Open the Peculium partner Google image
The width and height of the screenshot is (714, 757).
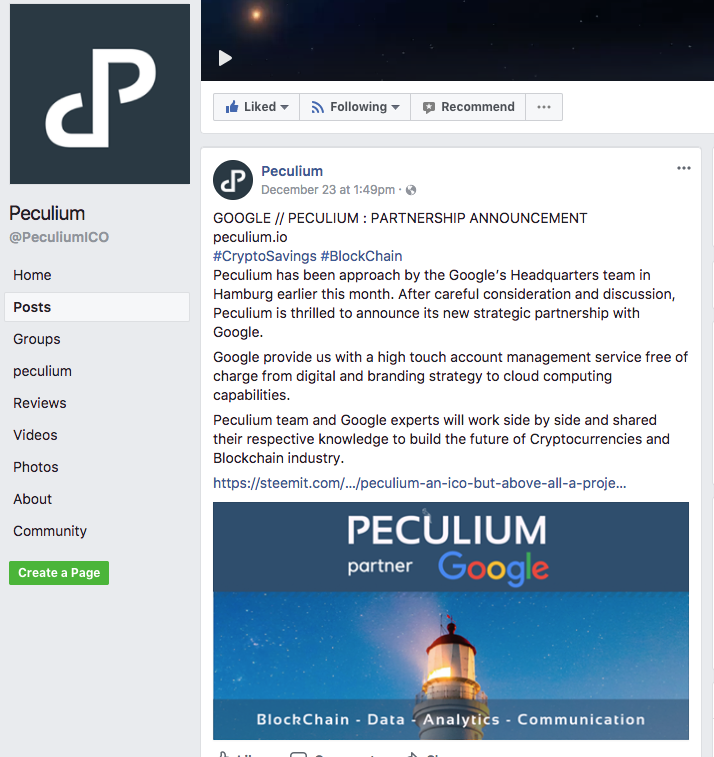[x=451, y=621]
